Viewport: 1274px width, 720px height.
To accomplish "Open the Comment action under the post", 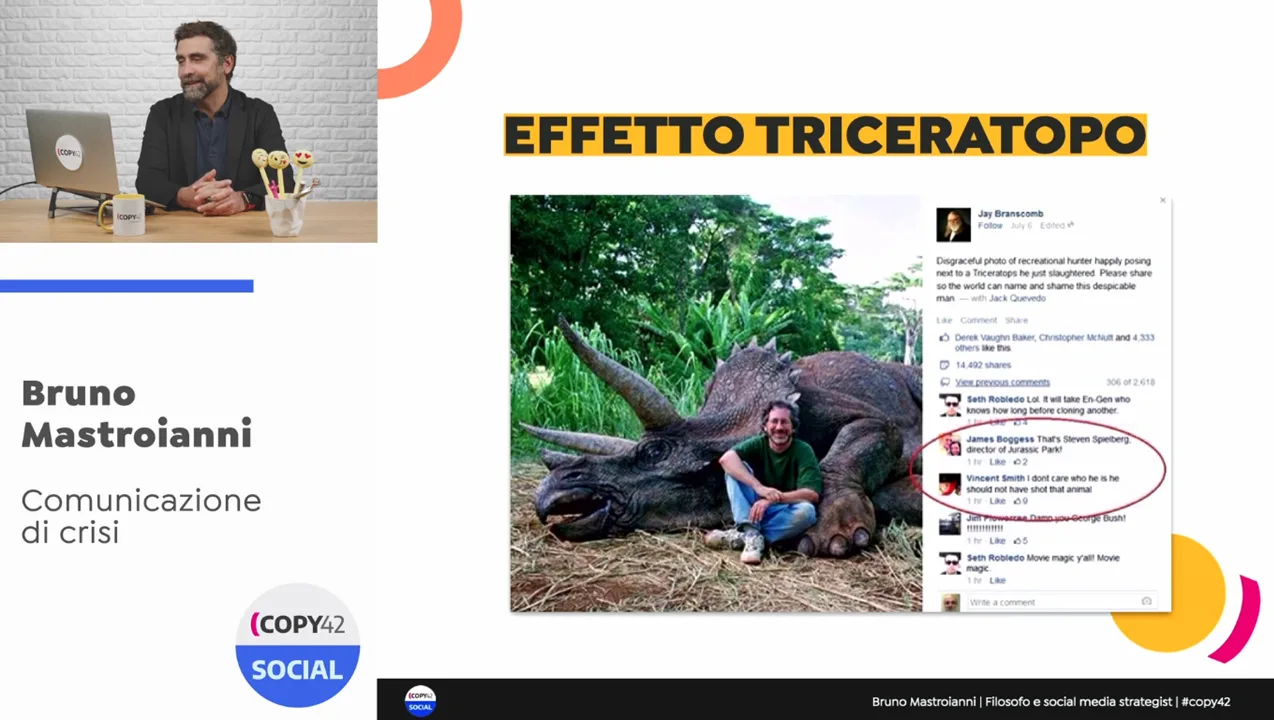I will point(978,320).
